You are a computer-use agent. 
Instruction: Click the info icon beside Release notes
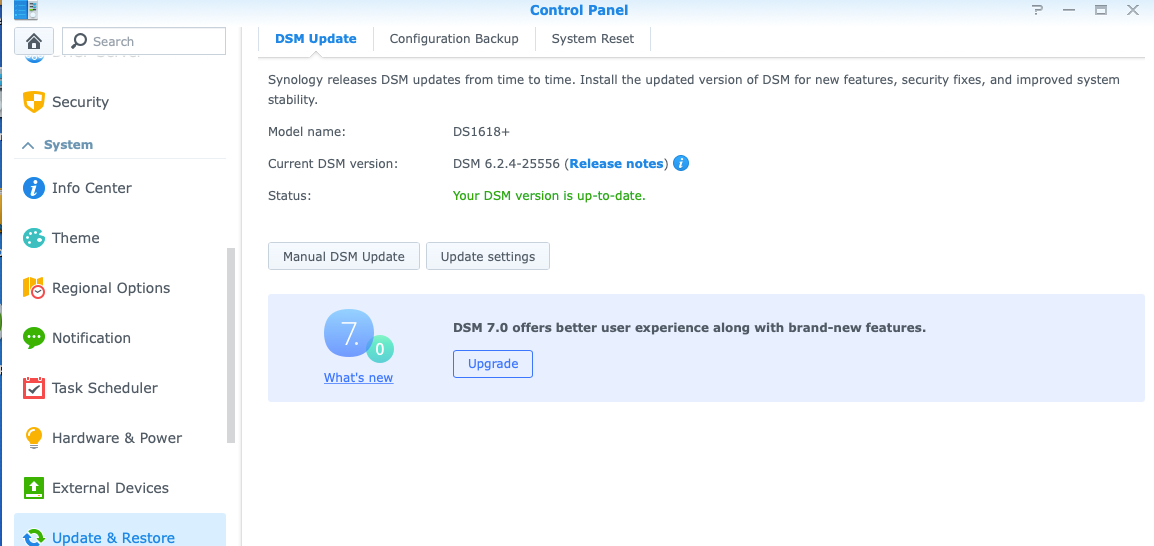(x=681, y=163)
